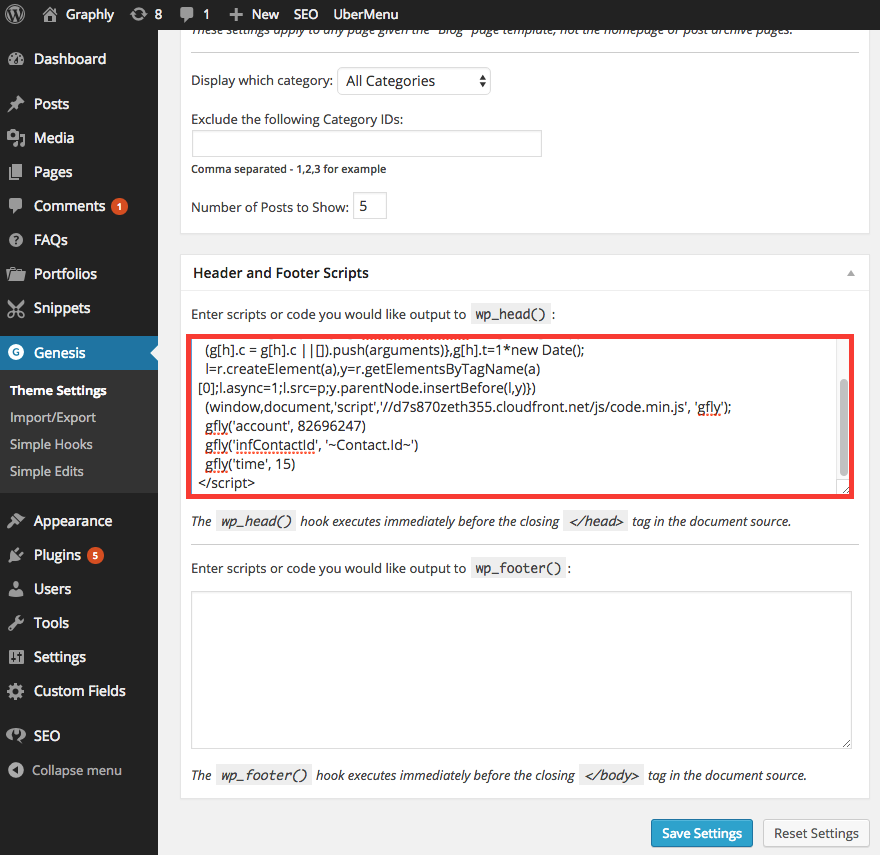Click the WordPress logo icon
This screenshot has width=880, height=855.
click(x=15, y=14)
